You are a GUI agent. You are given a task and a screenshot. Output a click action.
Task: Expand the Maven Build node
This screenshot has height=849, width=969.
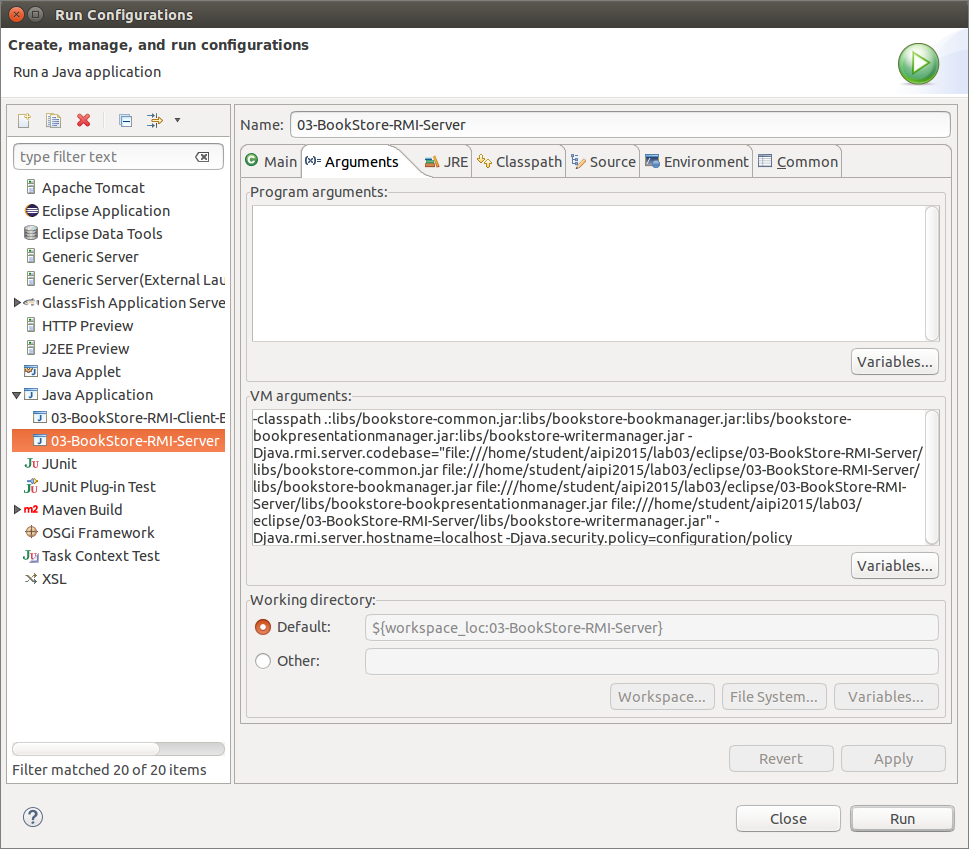click(x=17, y=509)
